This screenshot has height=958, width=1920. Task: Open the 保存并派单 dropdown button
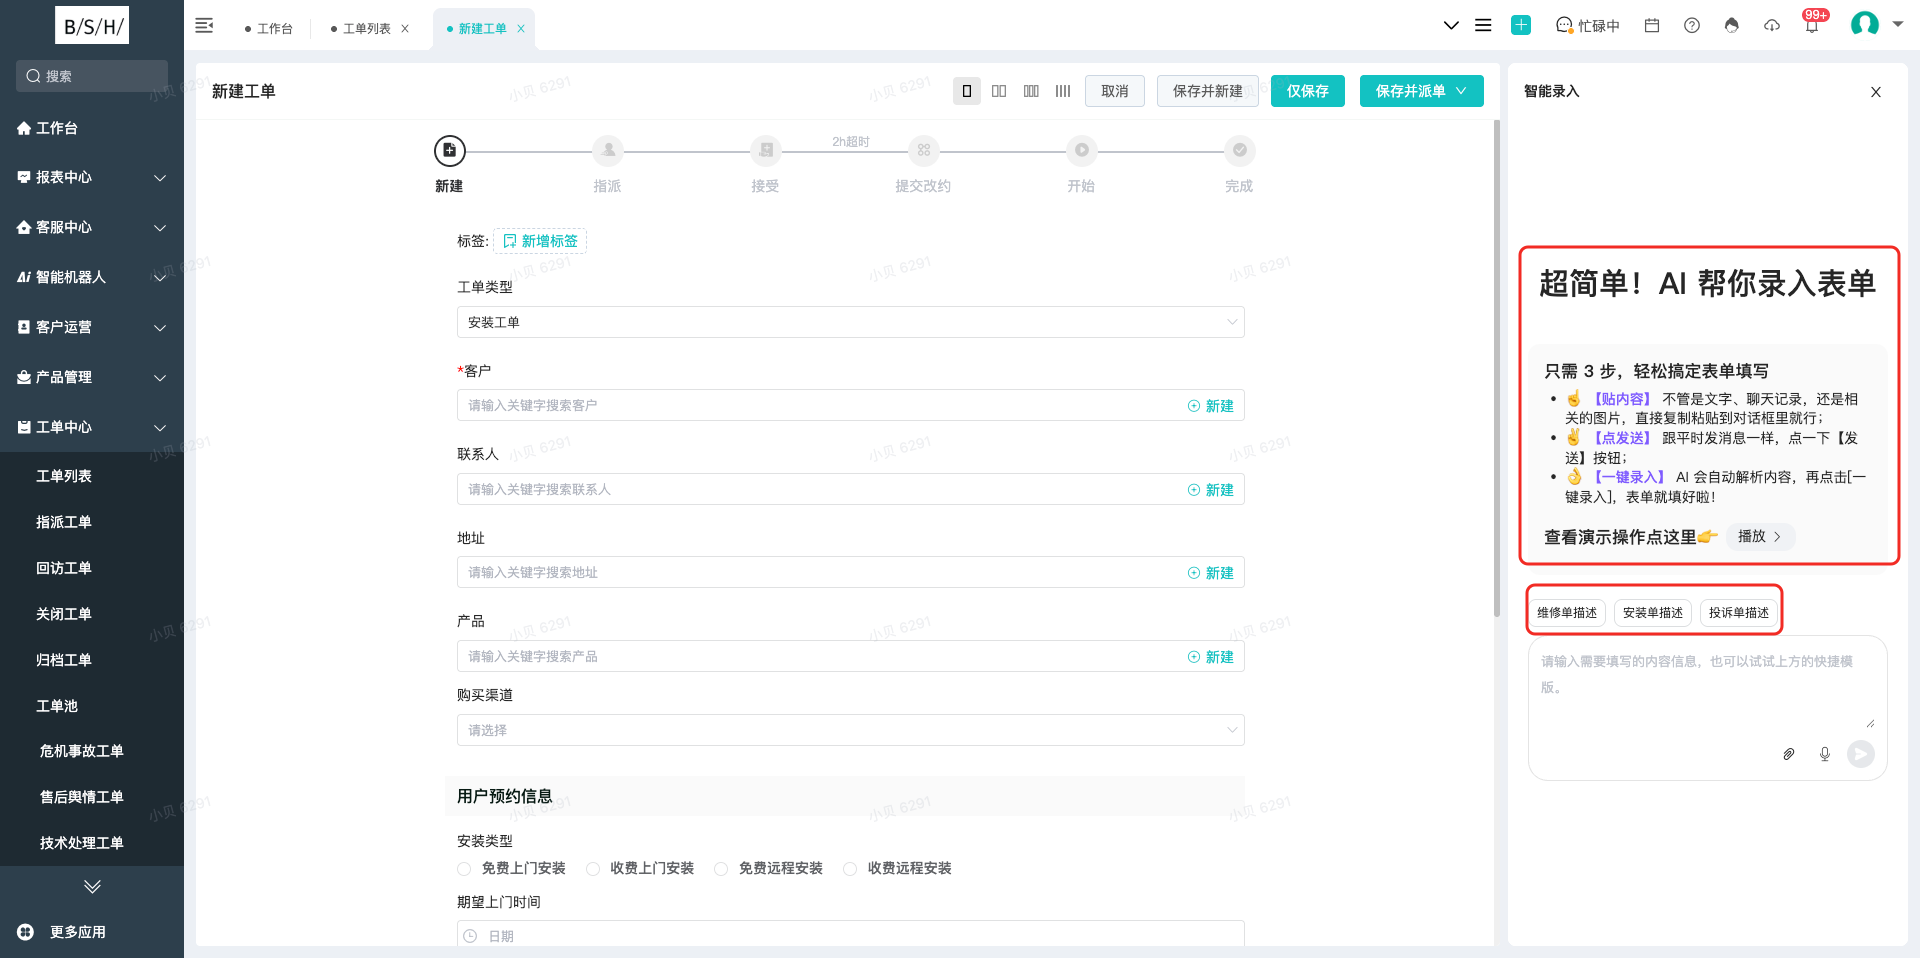coord(1422,91)
